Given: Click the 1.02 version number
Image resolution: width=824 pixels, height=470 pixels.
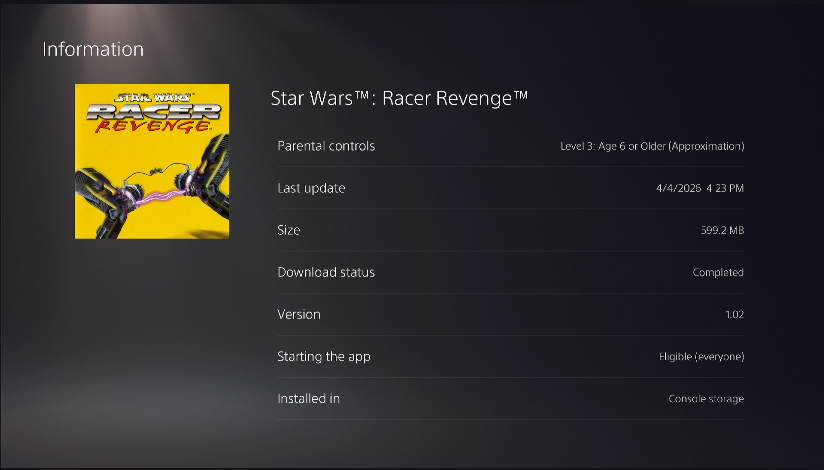Looking at the screenshot, I should [735, 314].
